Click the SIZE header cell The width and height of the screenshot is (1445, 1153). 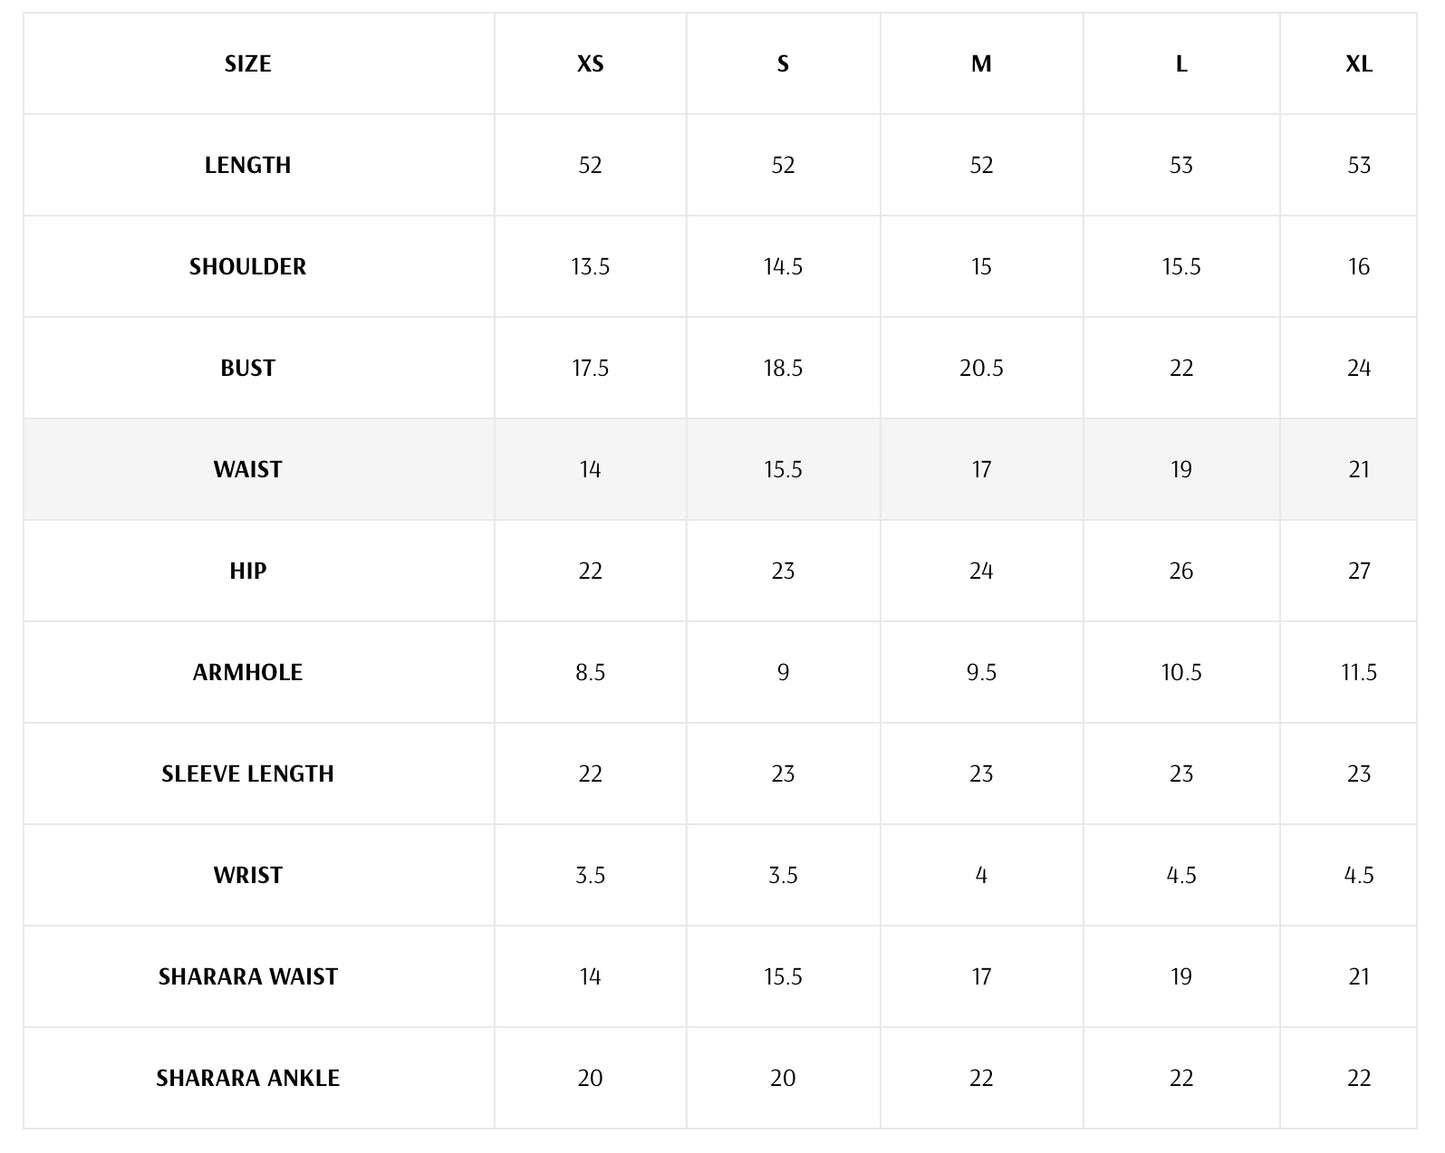pos(247,64)
